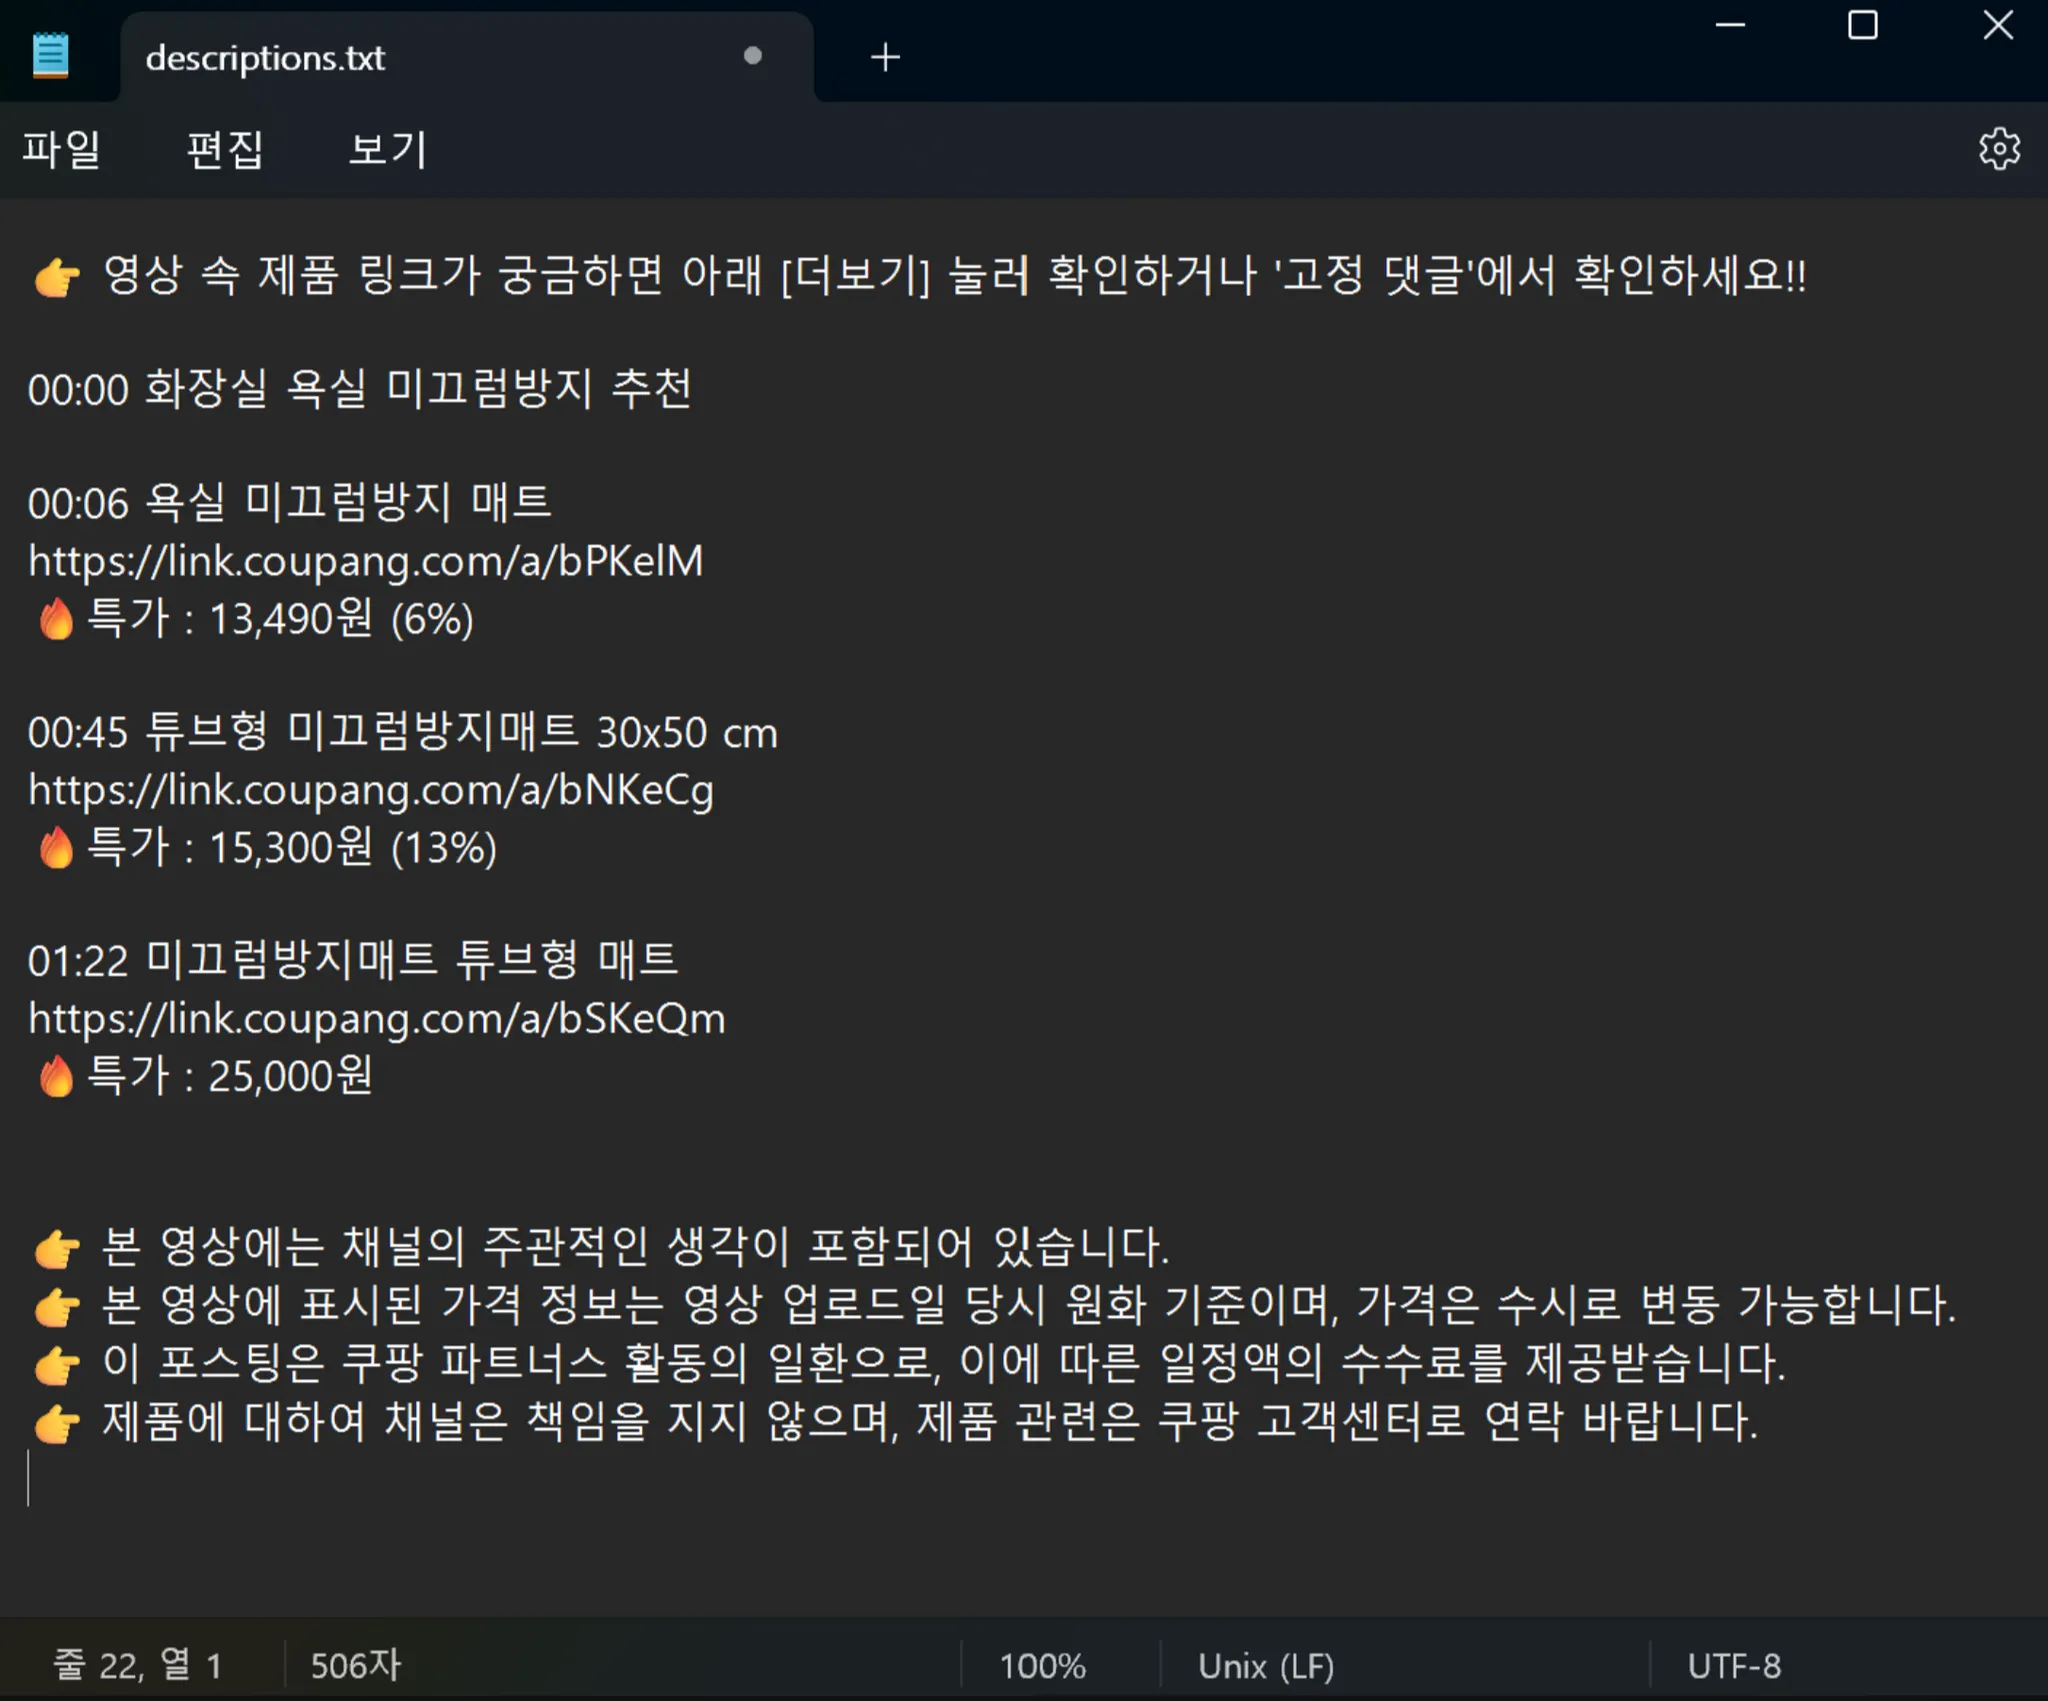The height and width of the screenshot is (1701, 2048).
Task: Place cursor on the empty last line
Action: click(x=300, y=1478)
